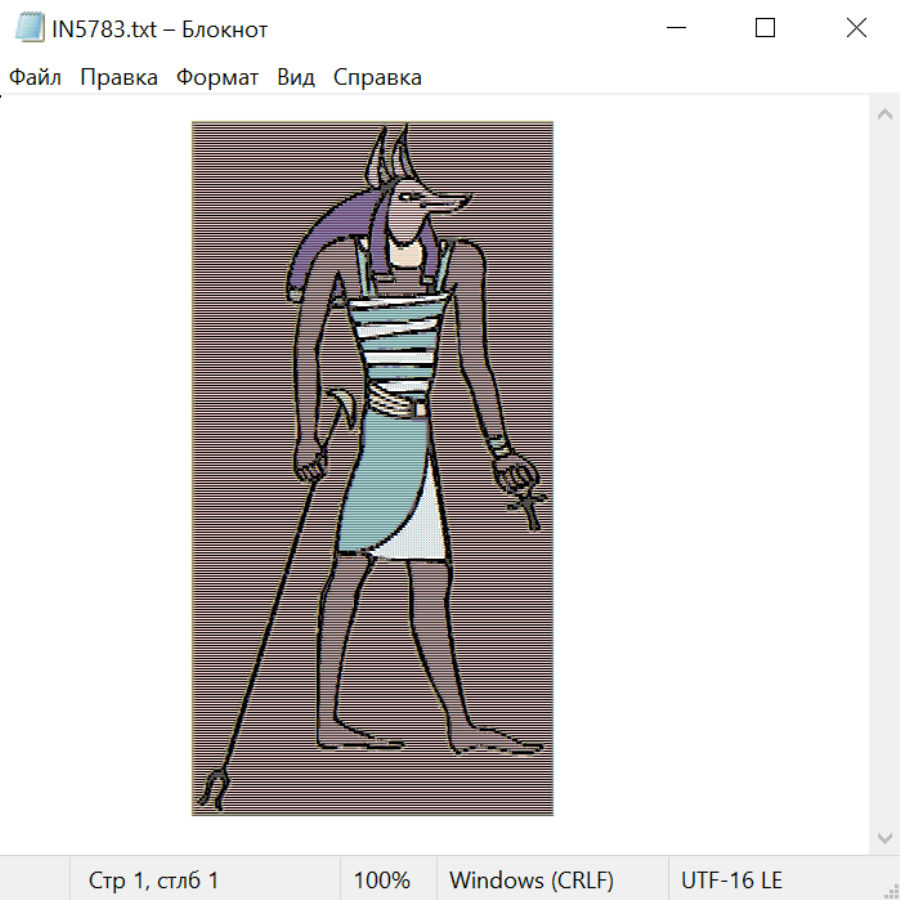Image resolution: width=900 pixels, height=900 pixels.
Task: Open the Правка menu
Action: 119,78
